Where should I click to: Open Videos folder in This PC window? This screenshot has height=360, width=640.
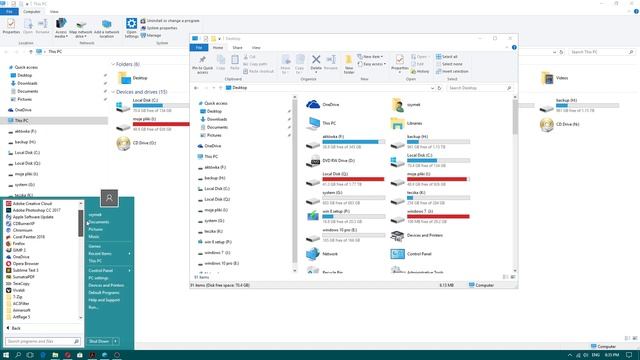tap(555, 78)
